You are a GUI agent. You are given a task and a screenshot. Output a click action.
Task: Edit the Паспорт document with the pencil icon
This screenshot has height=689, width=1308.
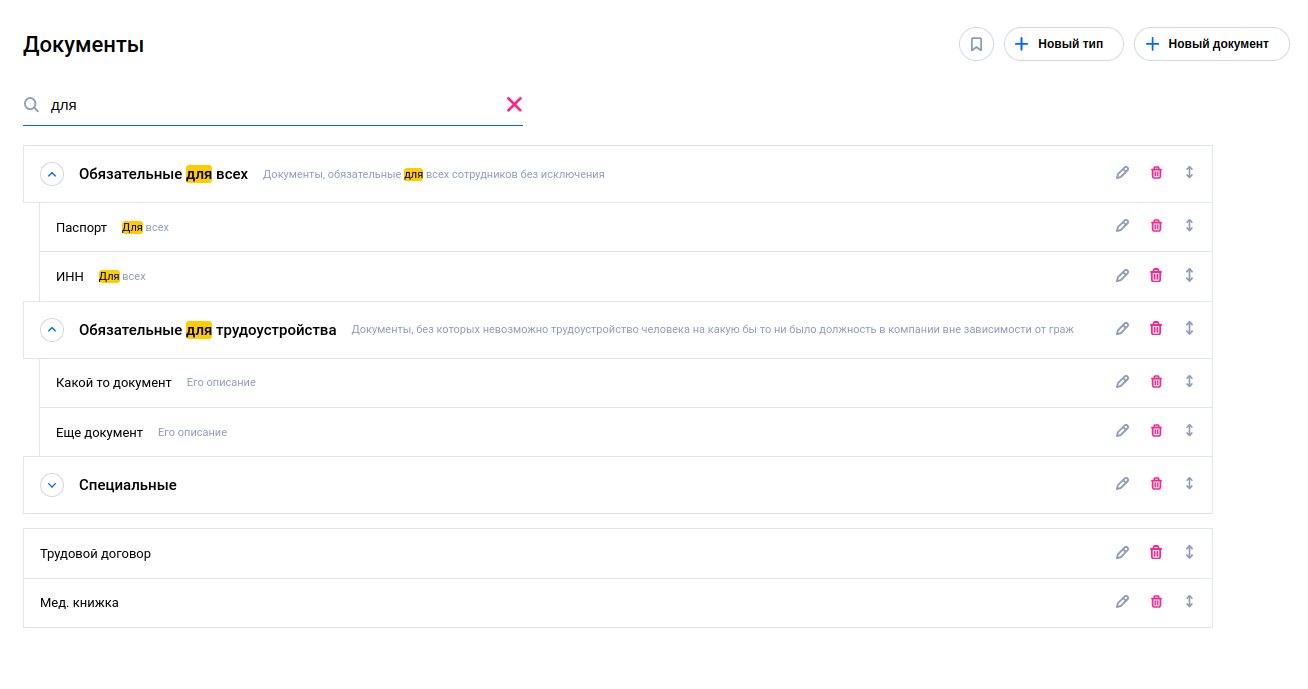(1122, 226)
